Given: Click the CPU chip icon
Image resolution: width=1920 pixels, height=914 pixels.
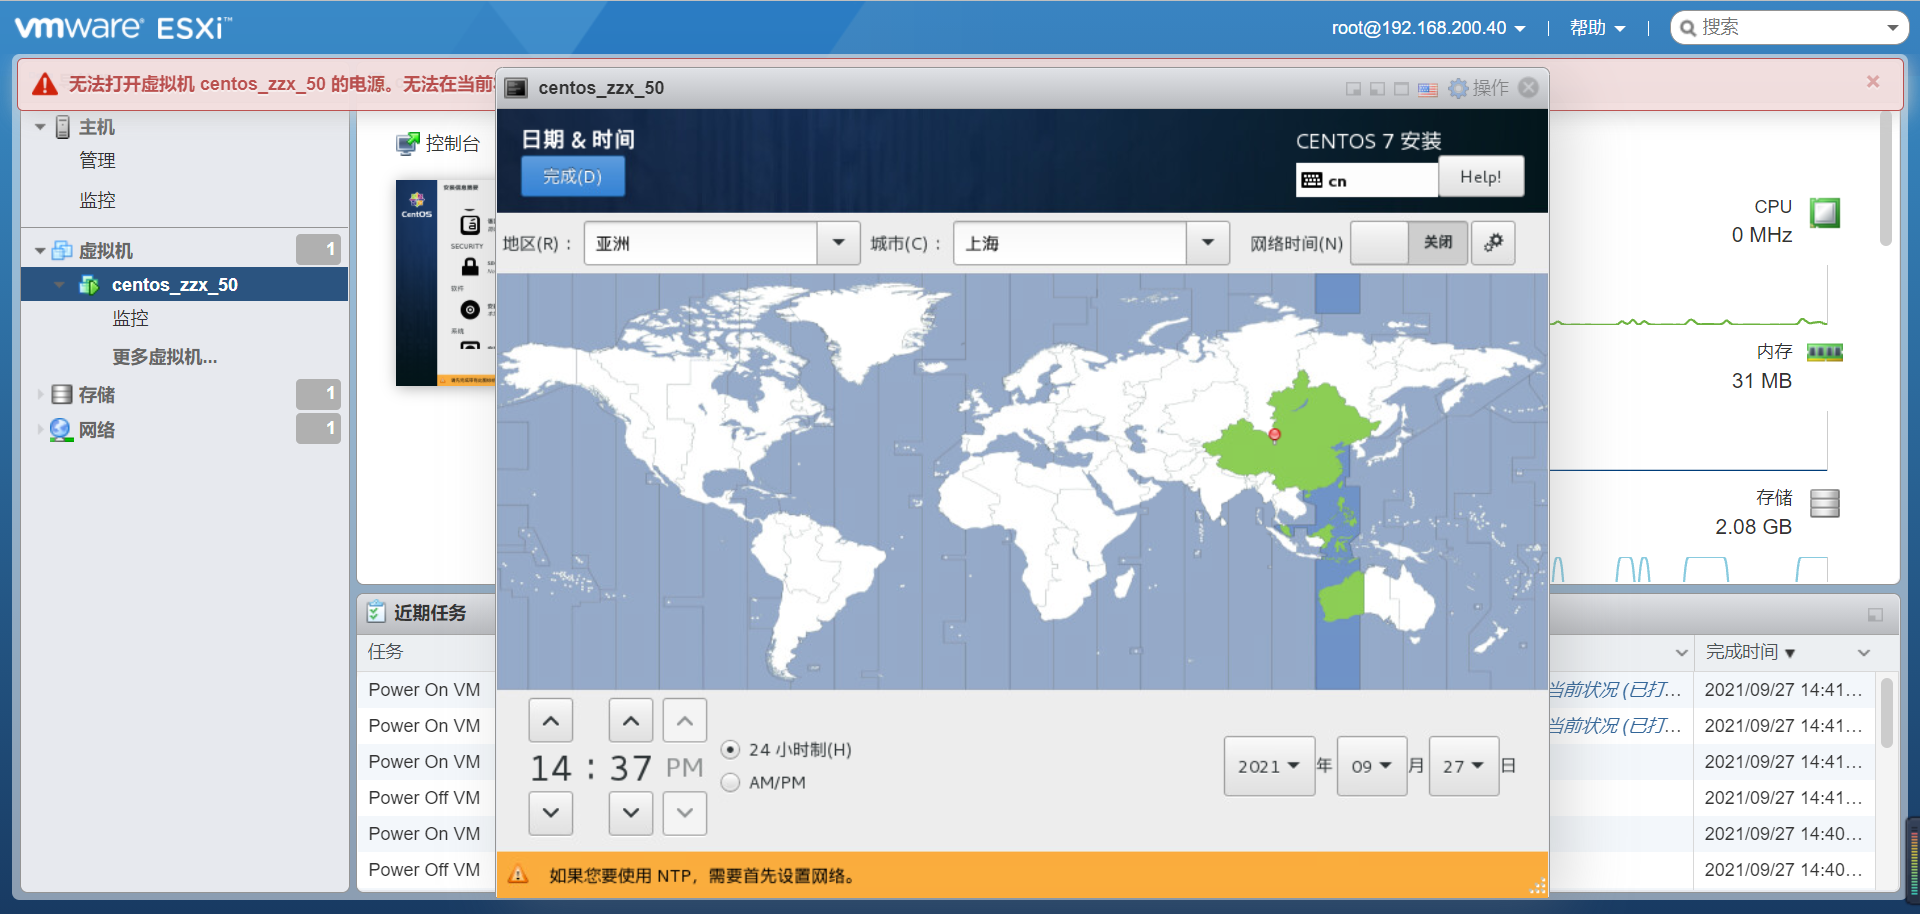Looking at the screenshot, I should tap(1825, 213).
